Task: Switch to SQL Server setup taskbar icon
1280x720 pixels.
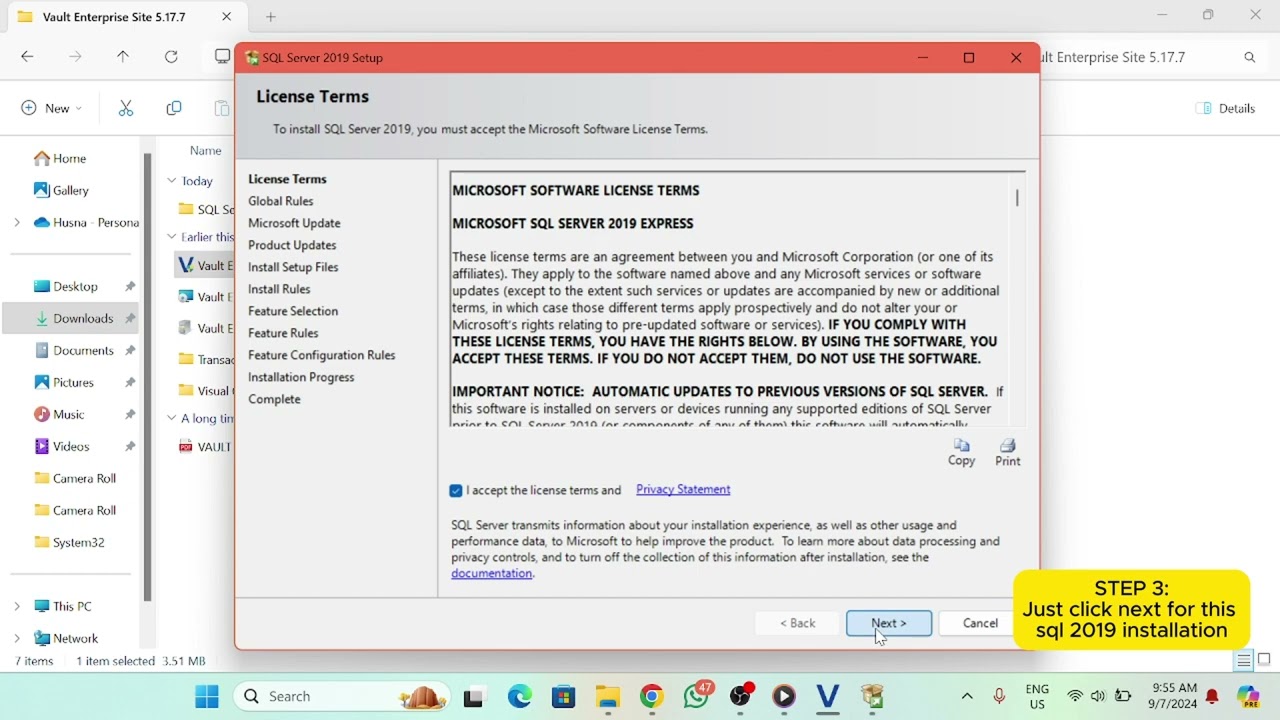Action: [x=873, y=696]
